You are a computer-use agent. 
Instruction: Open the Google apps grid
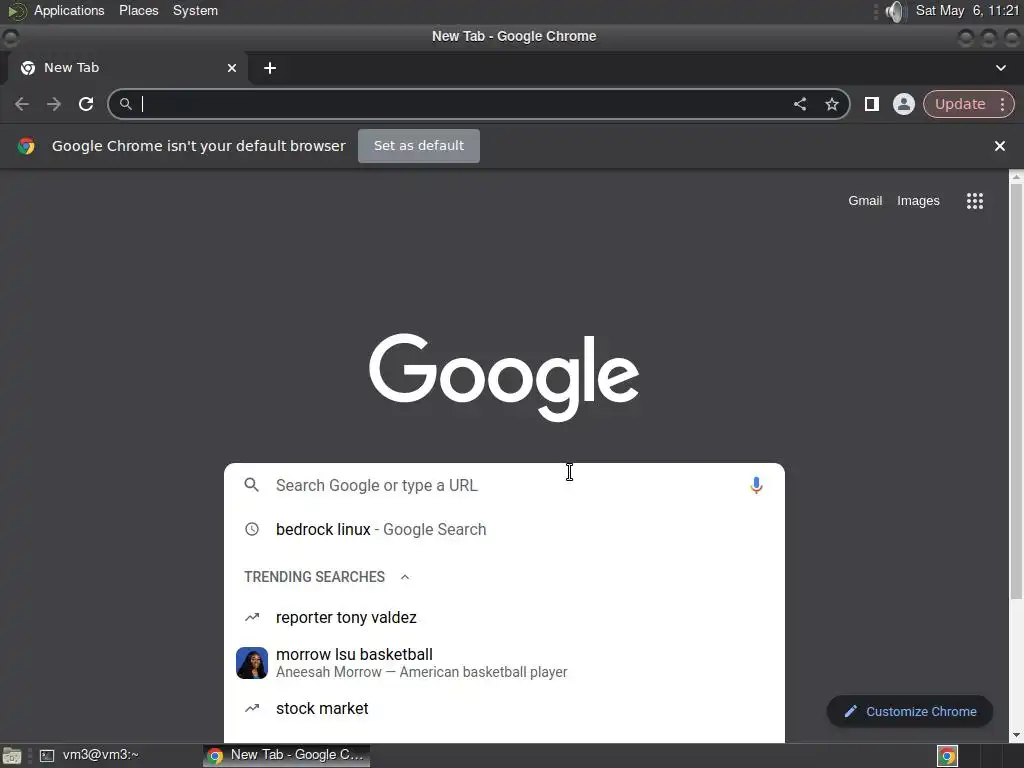click(x=975, y=200)
